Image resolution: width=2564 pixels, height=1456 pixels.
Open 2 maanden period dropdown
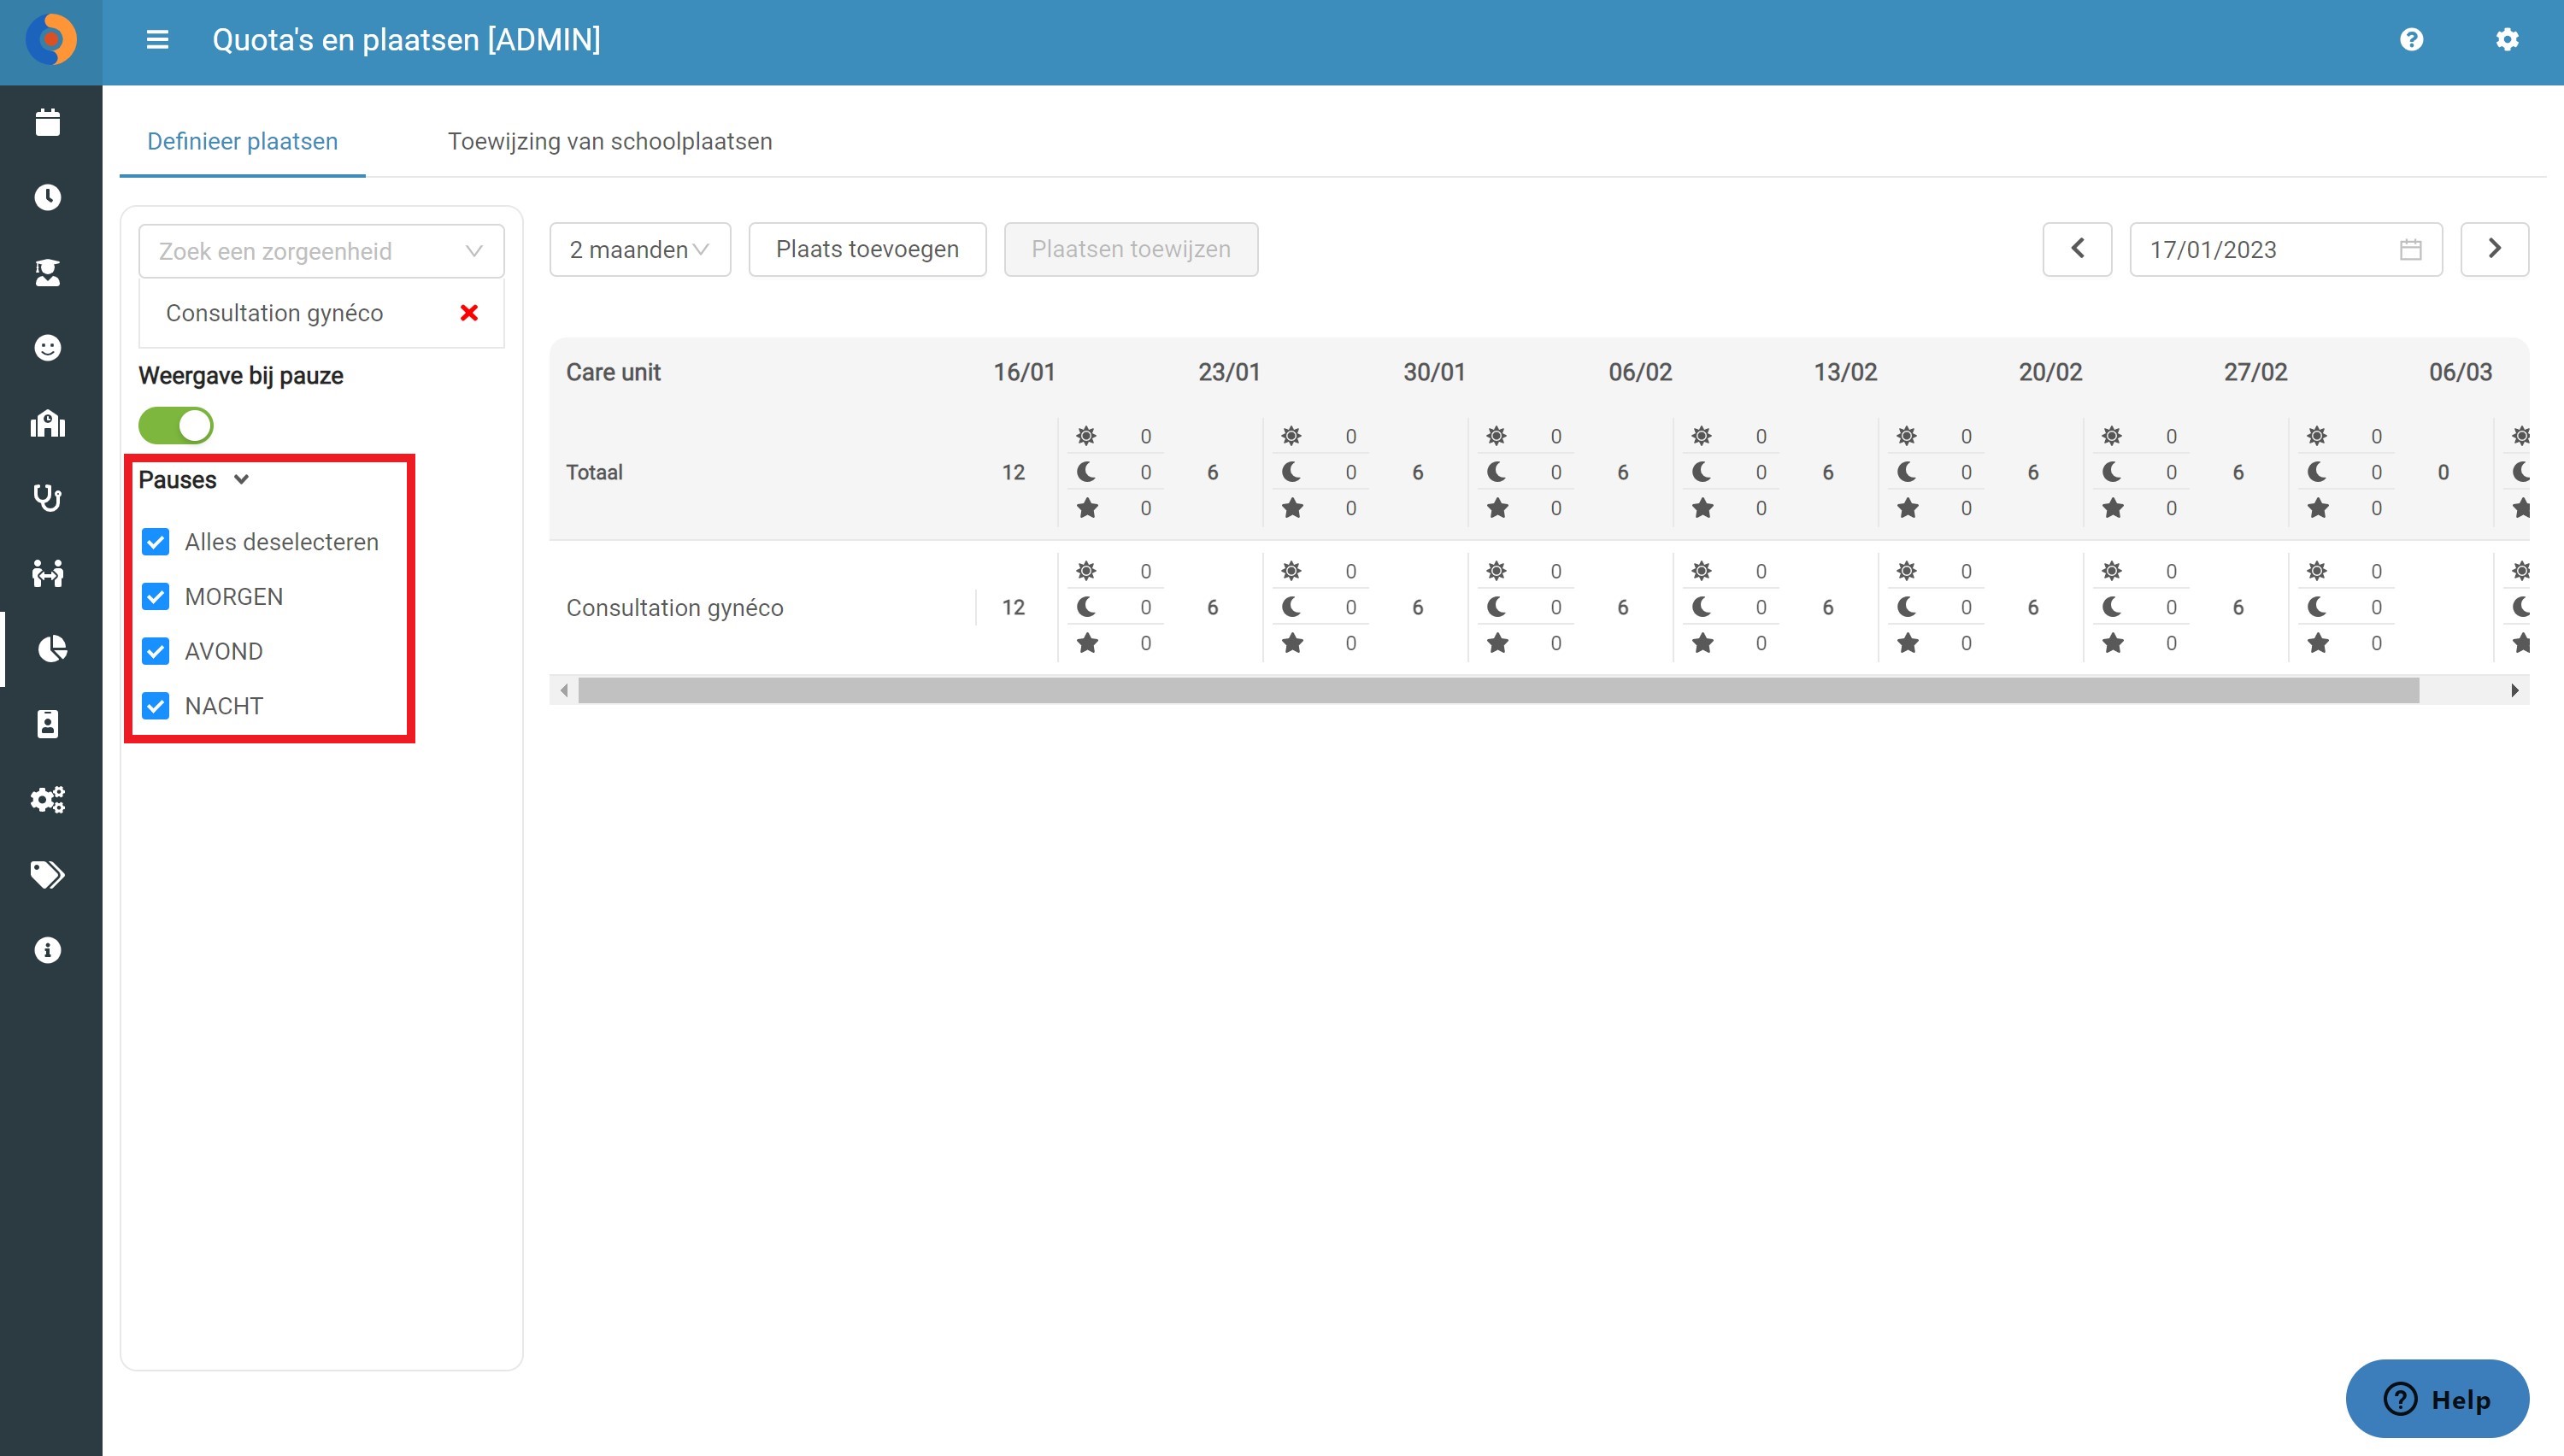pos(640,249)
